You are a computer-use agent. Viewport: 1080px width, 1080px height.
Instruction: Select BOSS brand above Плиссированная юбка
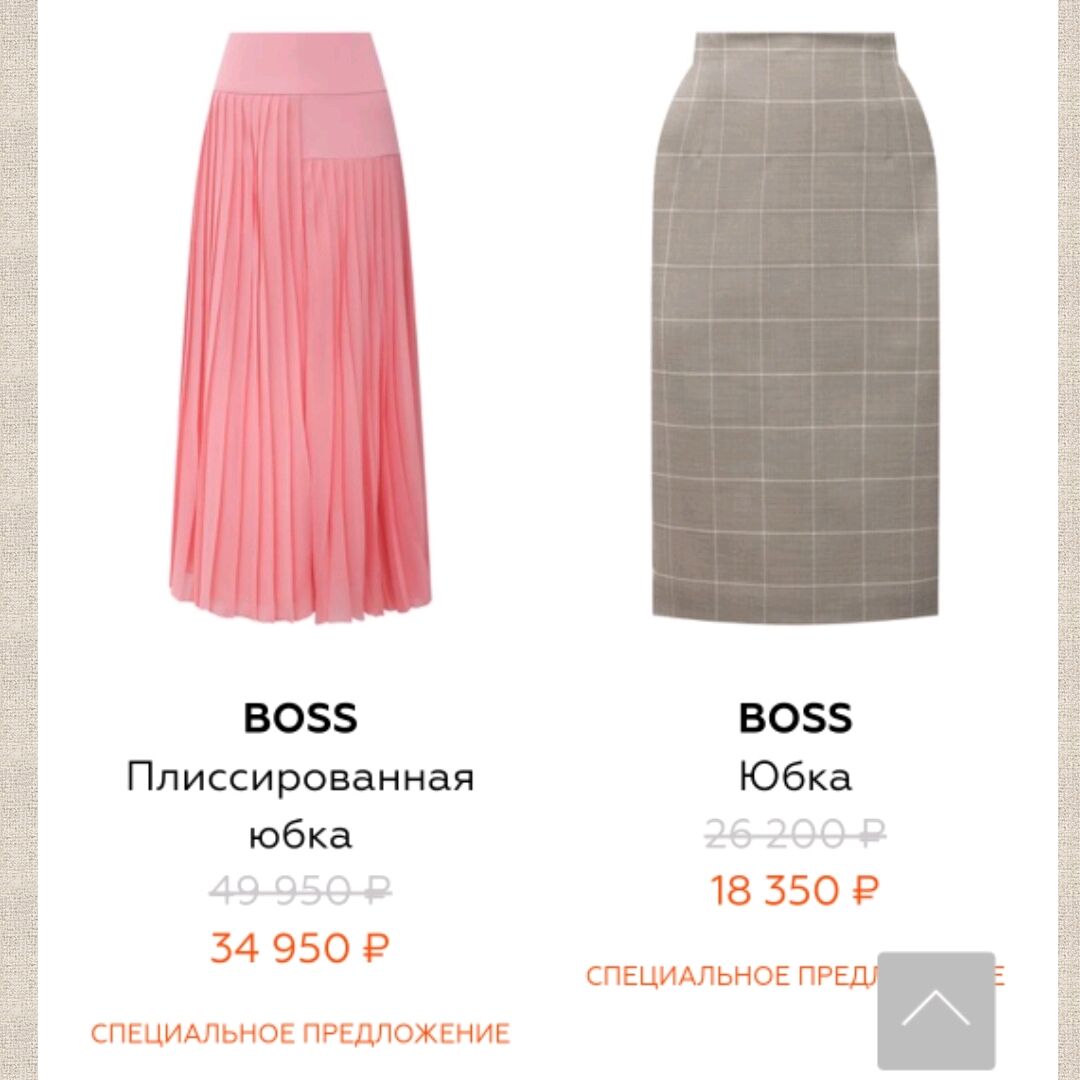coord(300,717)
